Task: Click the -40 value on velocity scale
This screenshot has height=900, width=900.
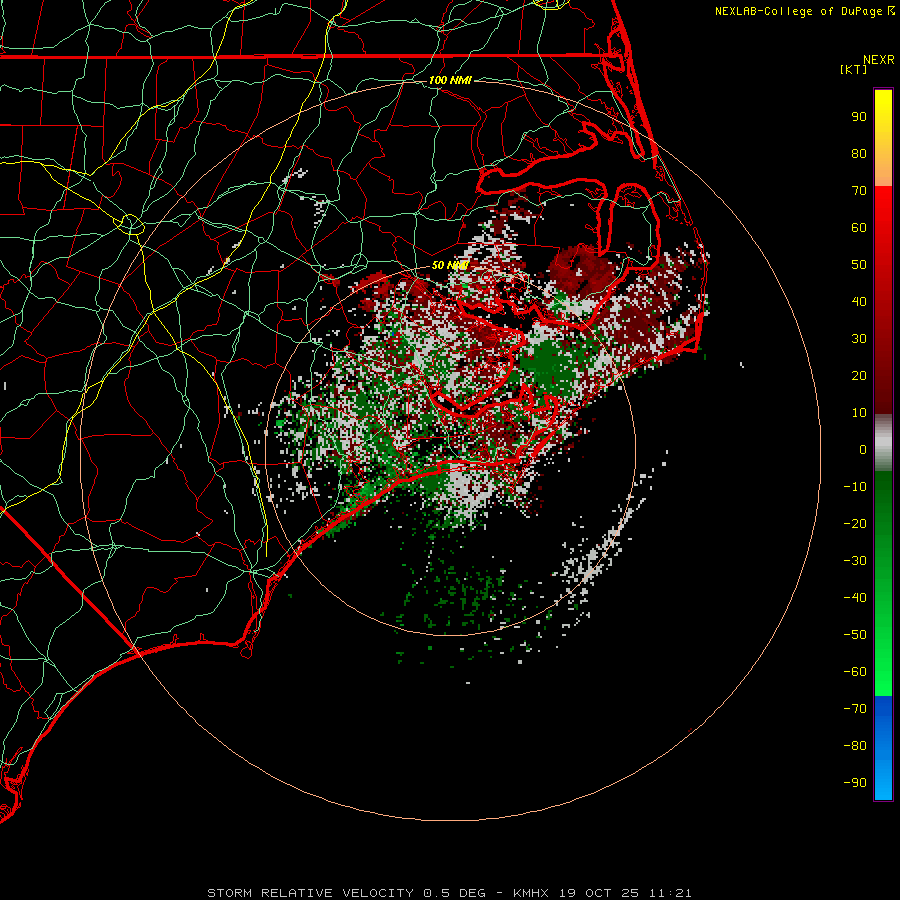Action: tap(855, 598)
